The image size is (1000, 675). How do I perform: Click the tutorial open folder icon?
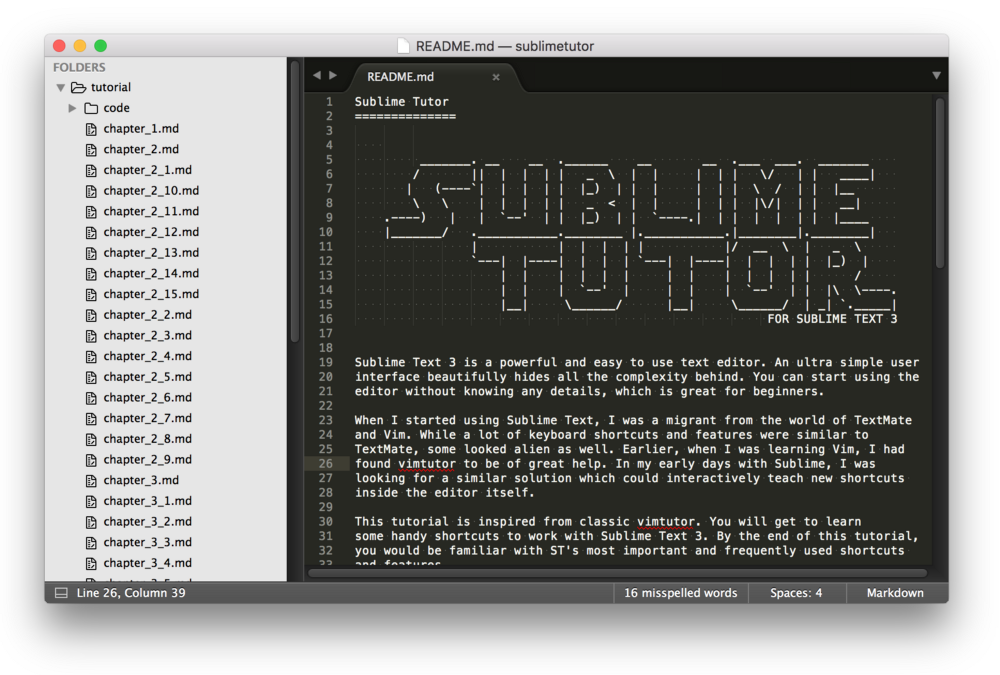coord(78,87)
